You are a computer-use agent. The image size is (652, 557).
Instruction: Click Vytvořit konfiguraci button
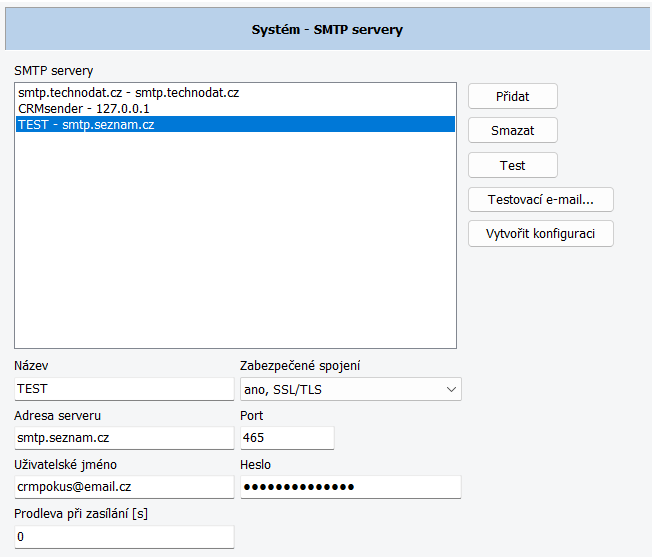tap(541, 234)
